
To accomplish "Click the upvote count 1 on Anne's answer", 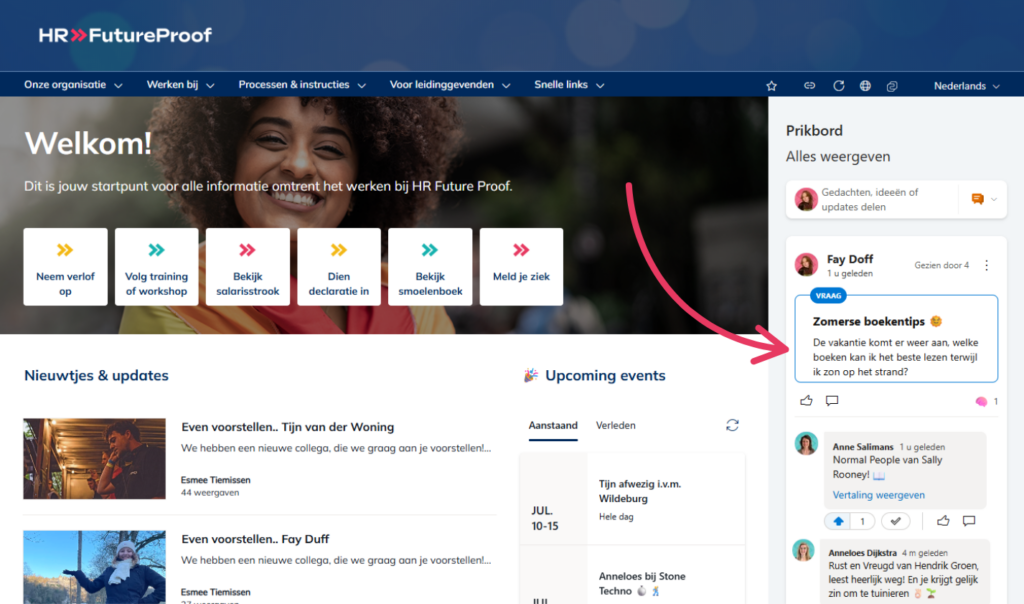I will 862,521.
